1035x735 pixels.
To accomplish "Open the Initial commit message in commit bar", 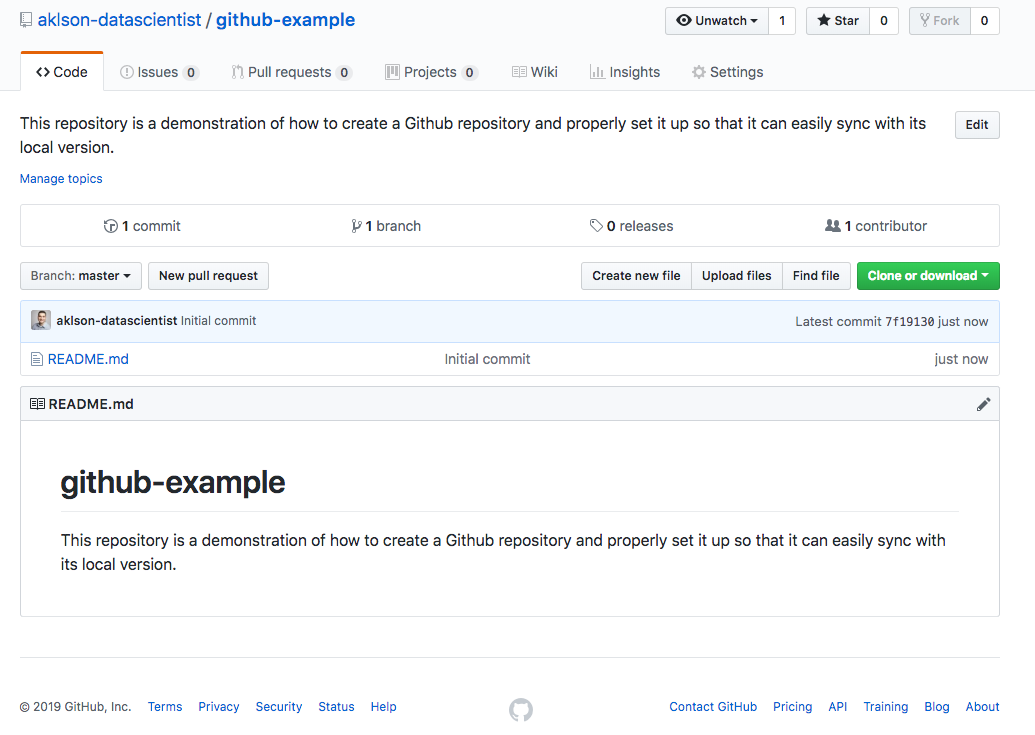I will point(218,321).
